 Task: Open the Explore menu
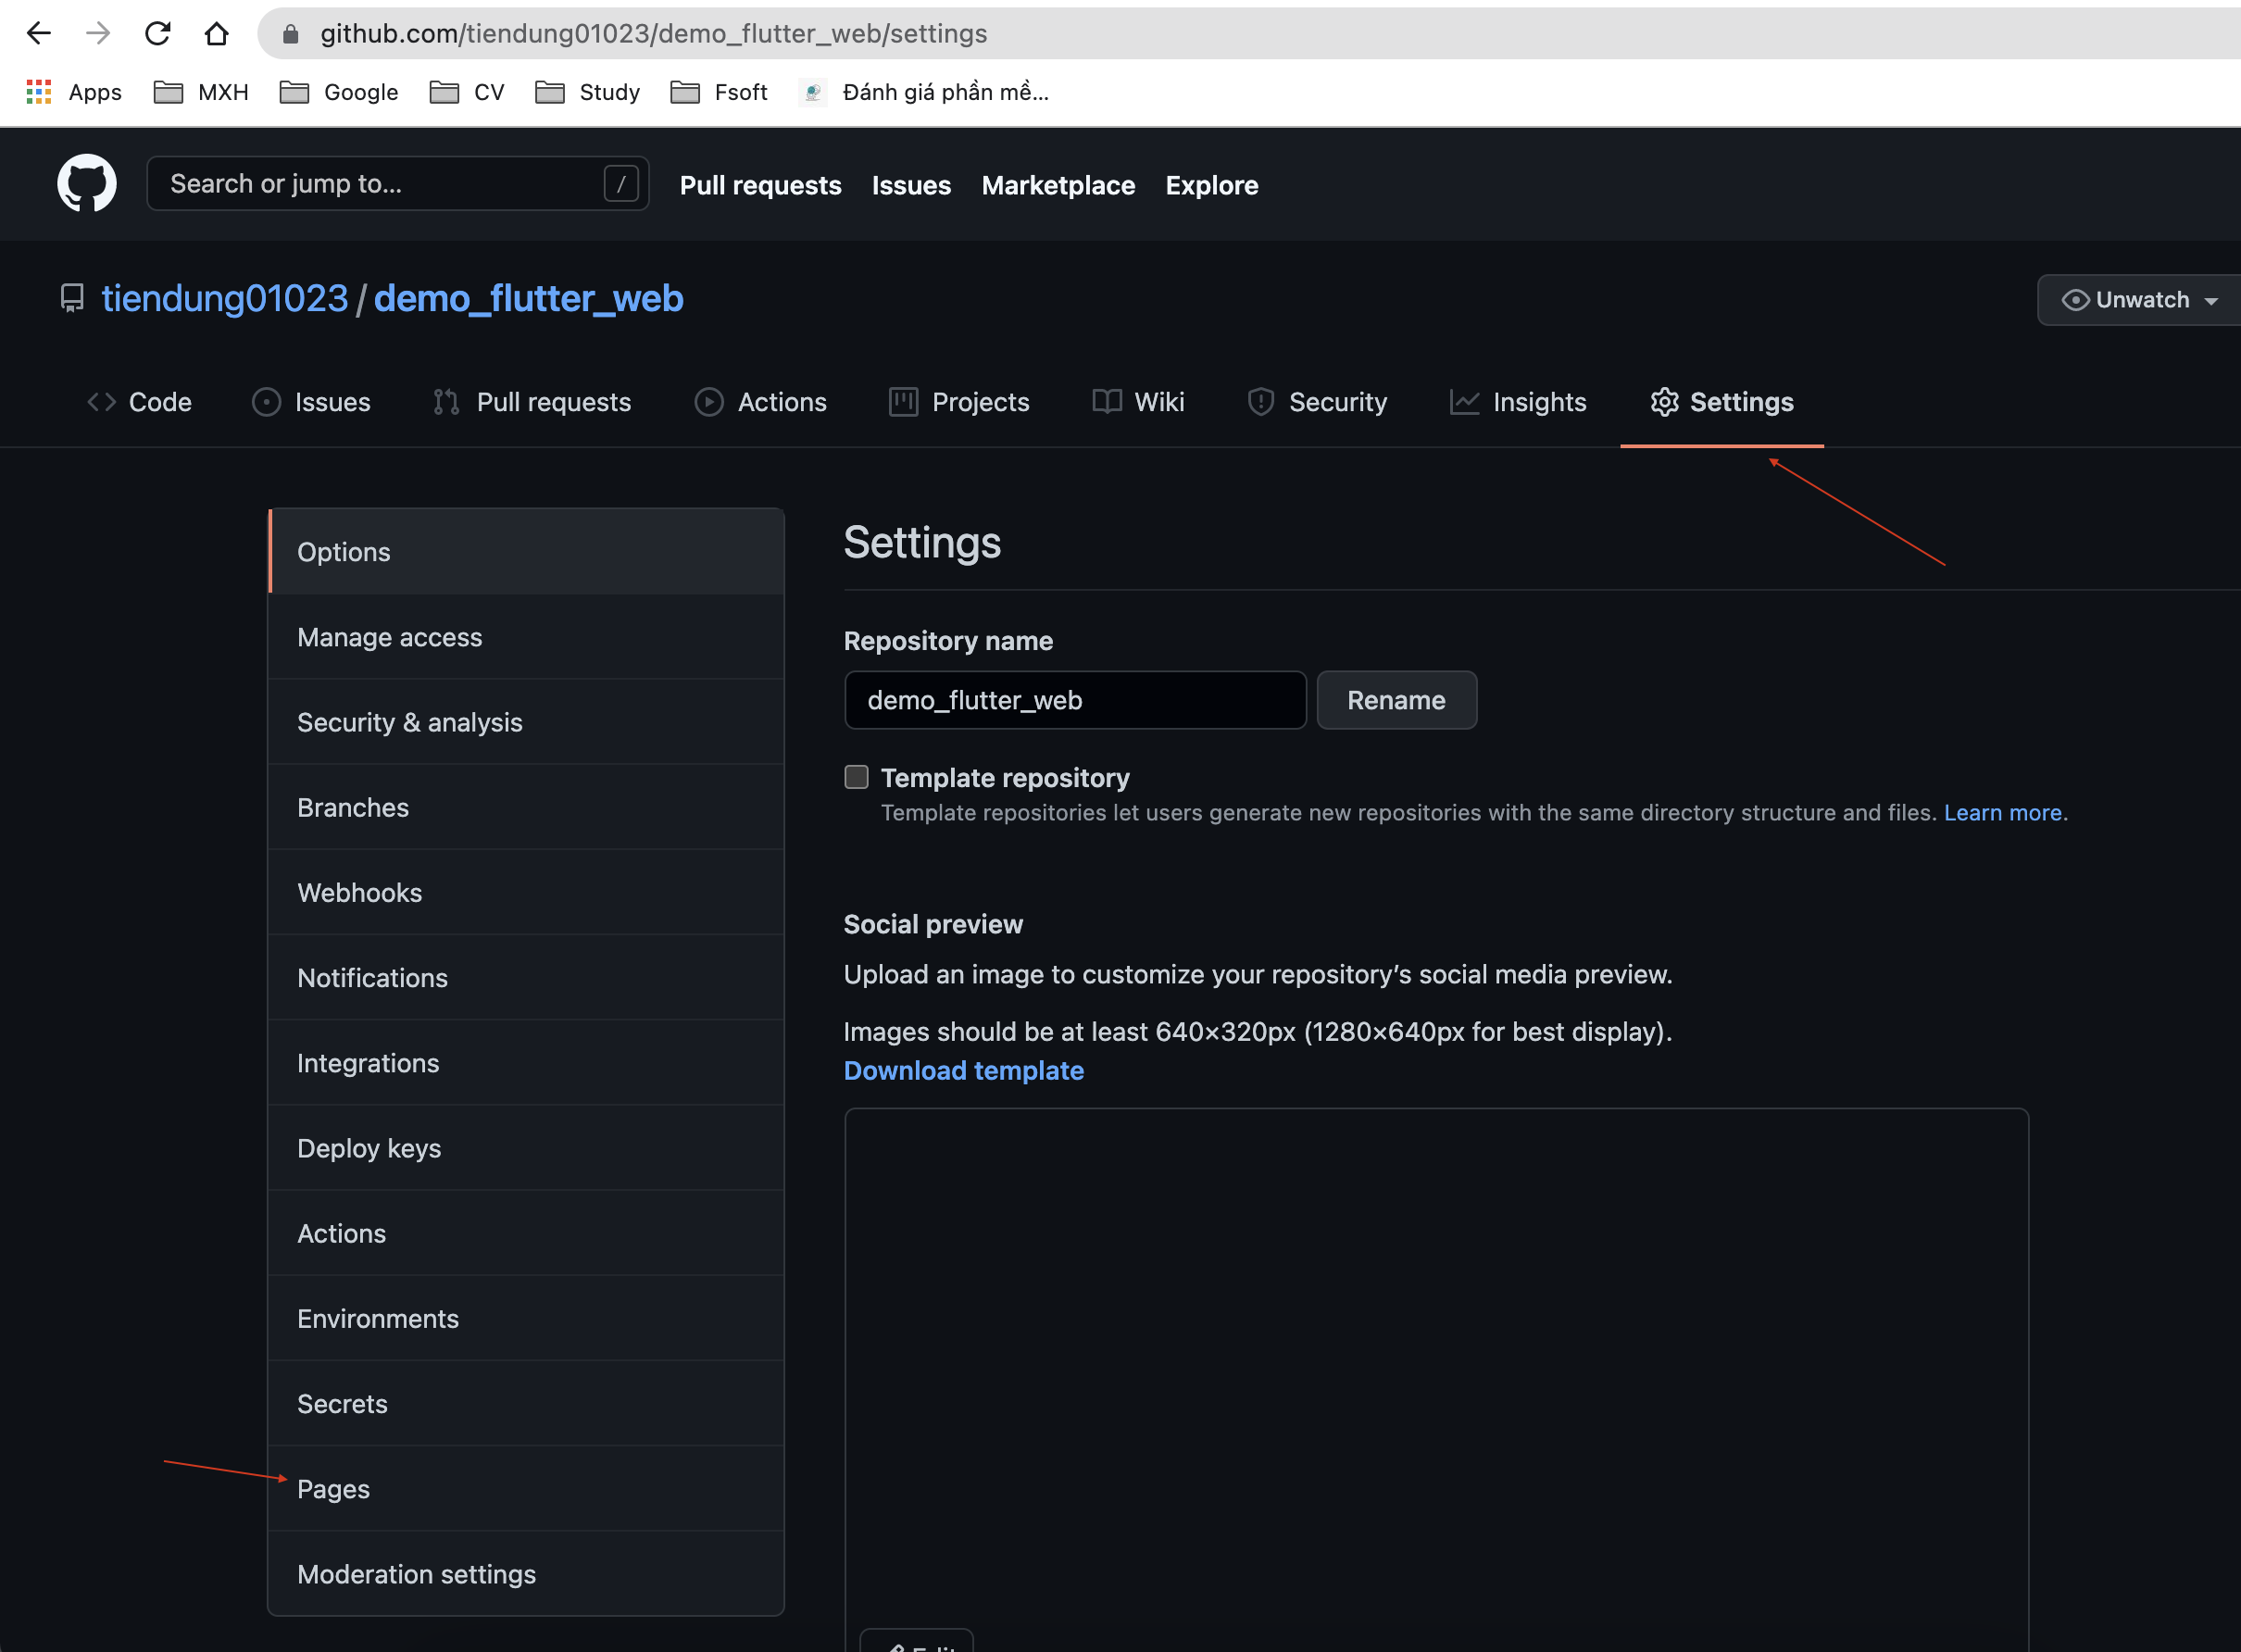1211,185
